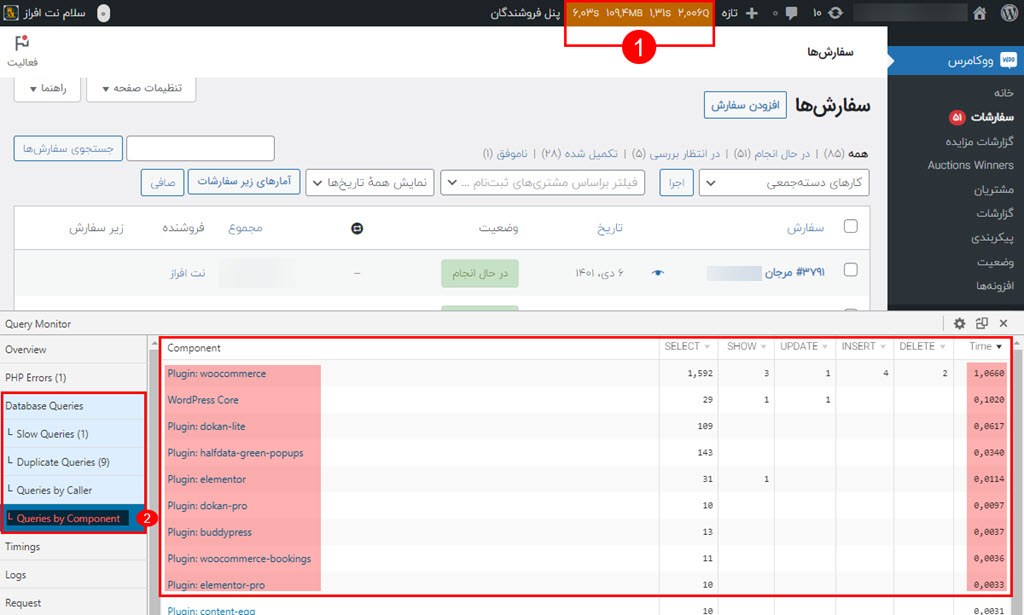
Task: Focus the order search input field
Action: [x=200, y=149]
